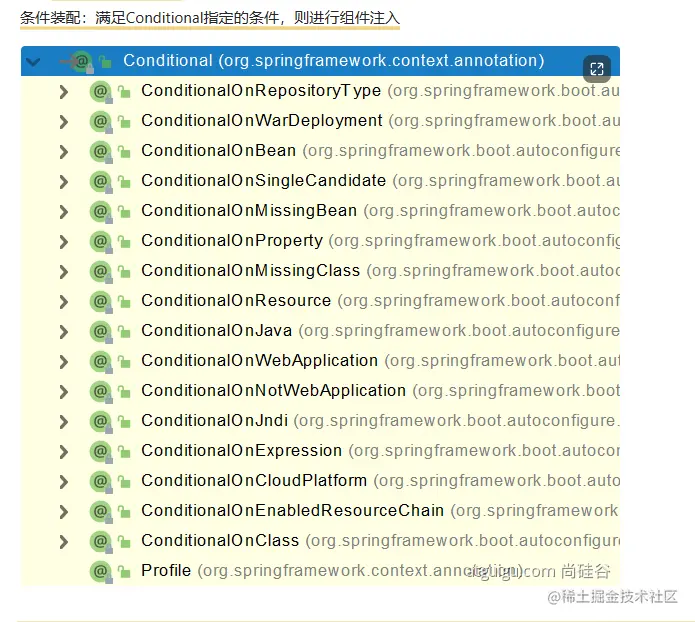The image size is (695, 622).
Task: Click public lock icon beside Profile
Action: tap(124, 572)
